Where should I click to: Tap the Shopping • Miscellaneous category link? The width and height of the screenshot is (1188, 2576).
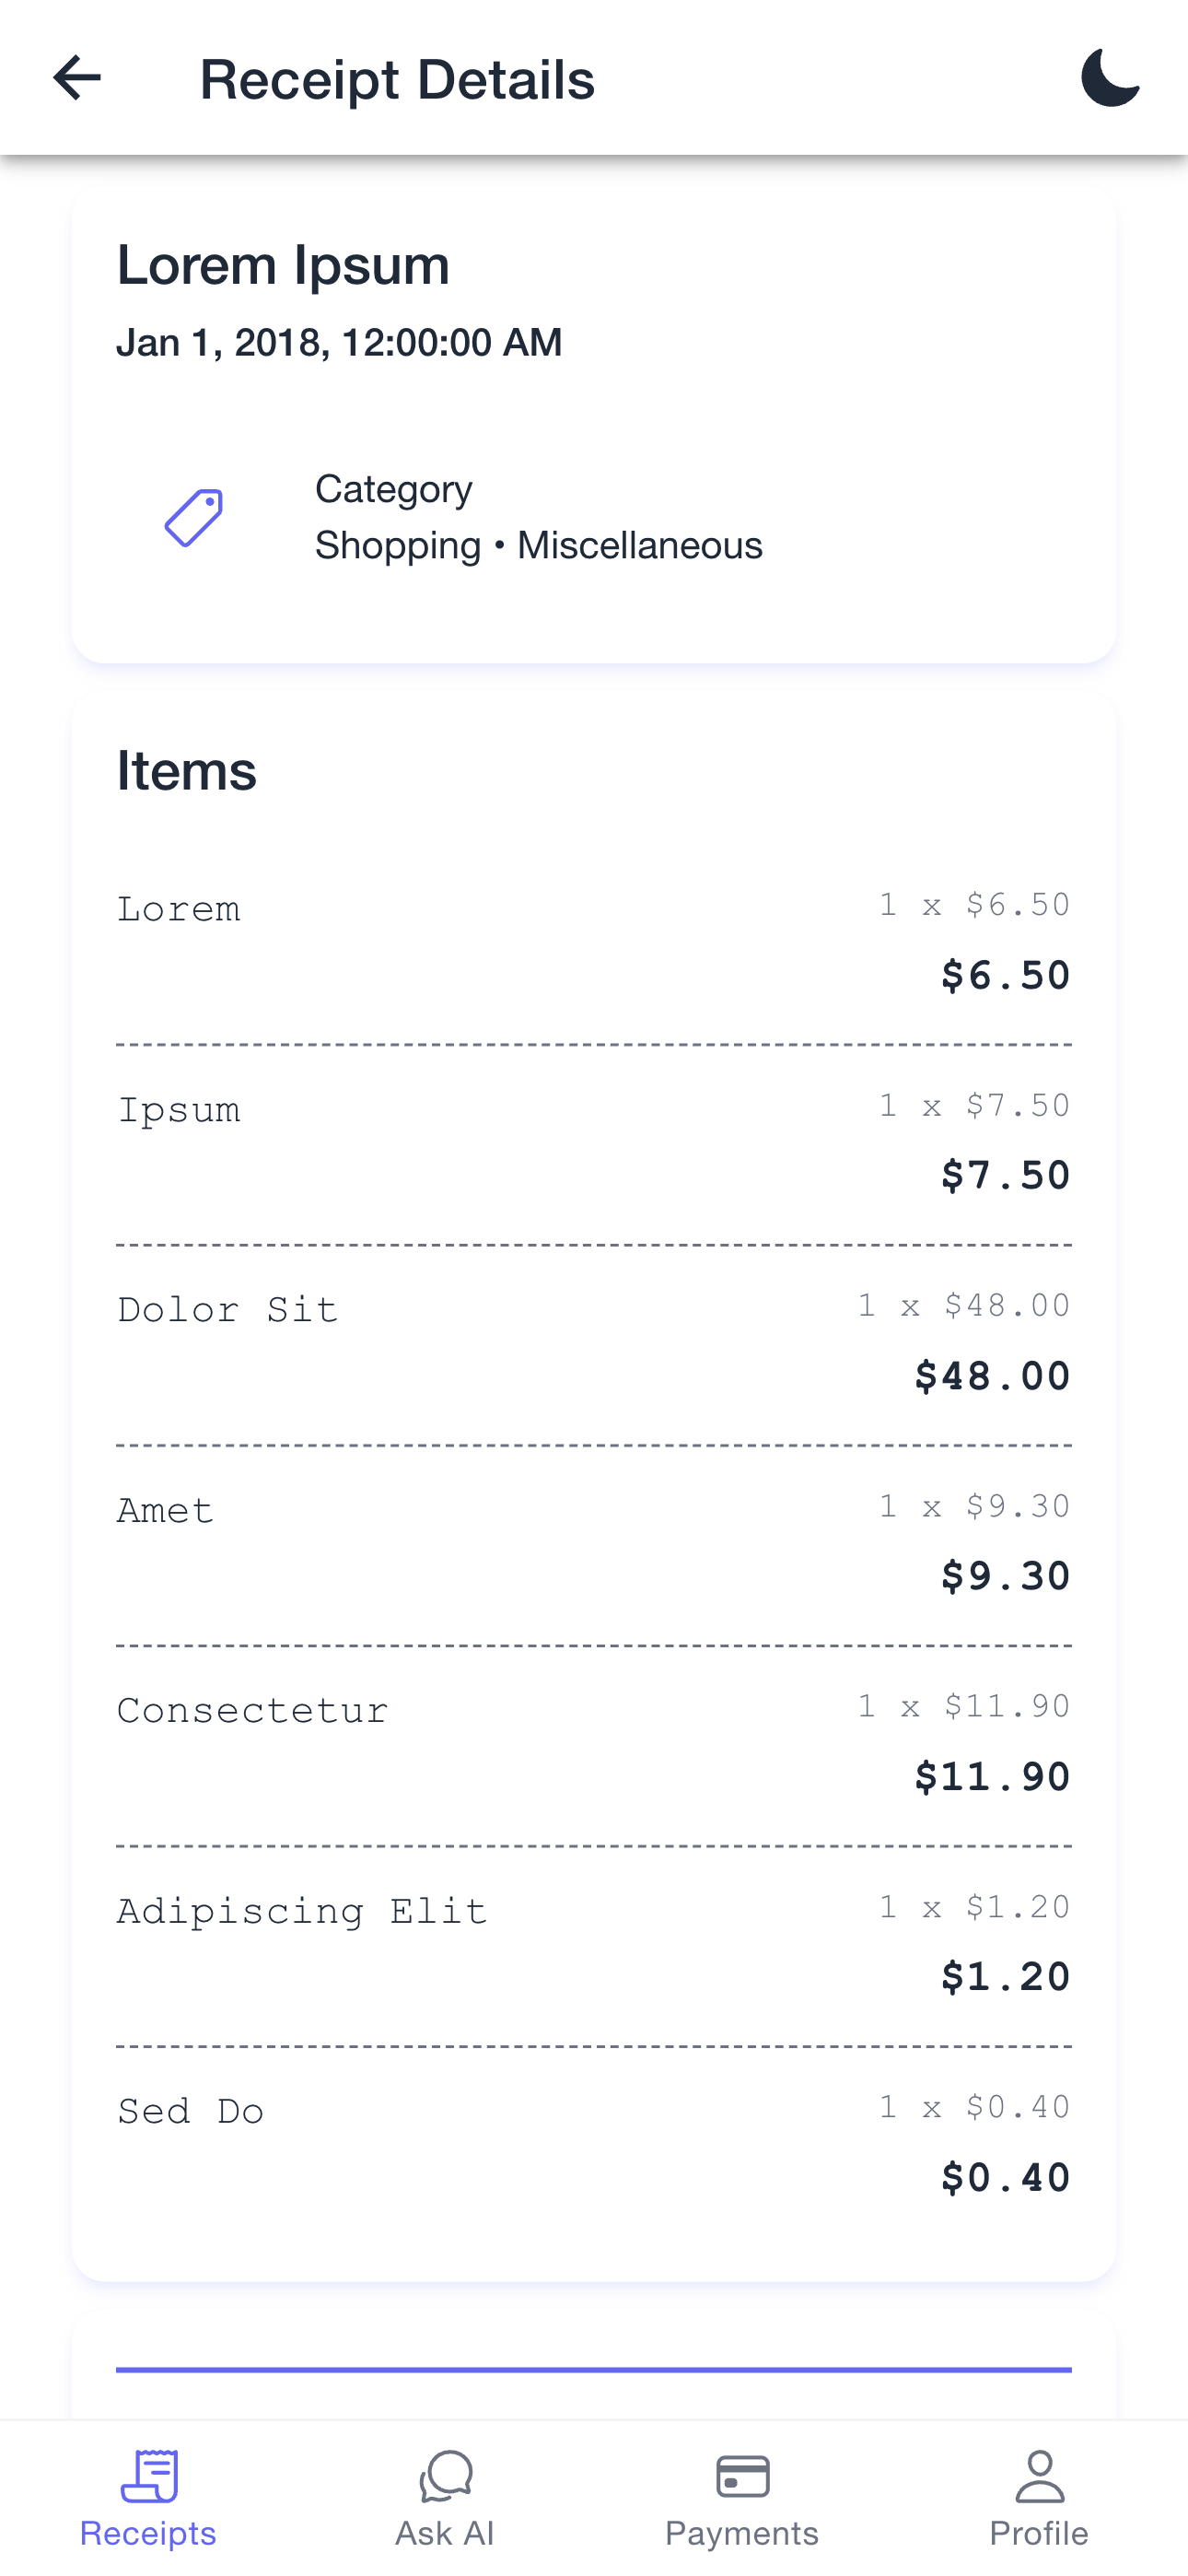539,545
